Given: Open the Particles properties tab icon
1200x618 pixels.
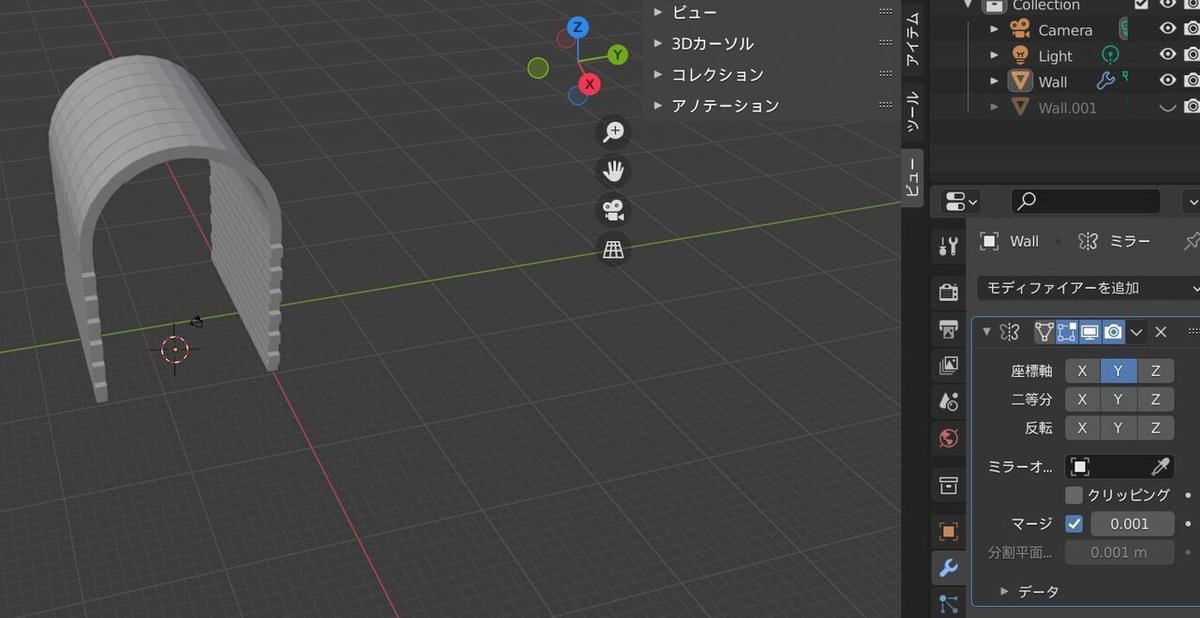Looking at the screenshot, I should pos(948,603).
